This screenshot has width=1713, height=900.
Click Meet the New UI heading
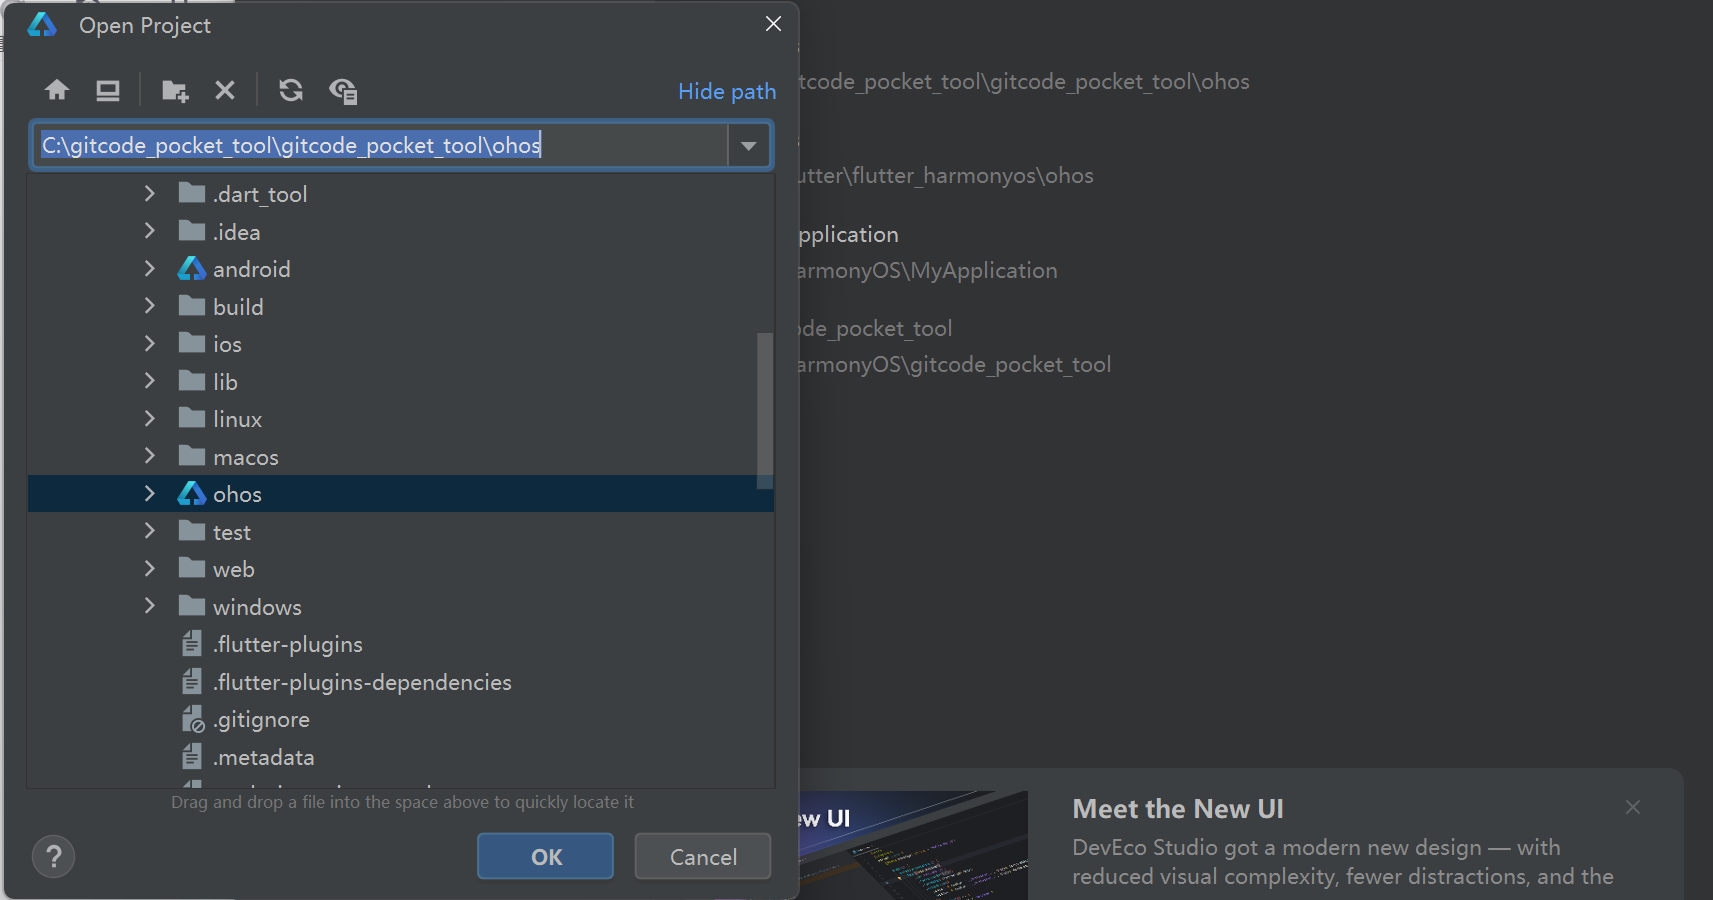click(1178, 809)
